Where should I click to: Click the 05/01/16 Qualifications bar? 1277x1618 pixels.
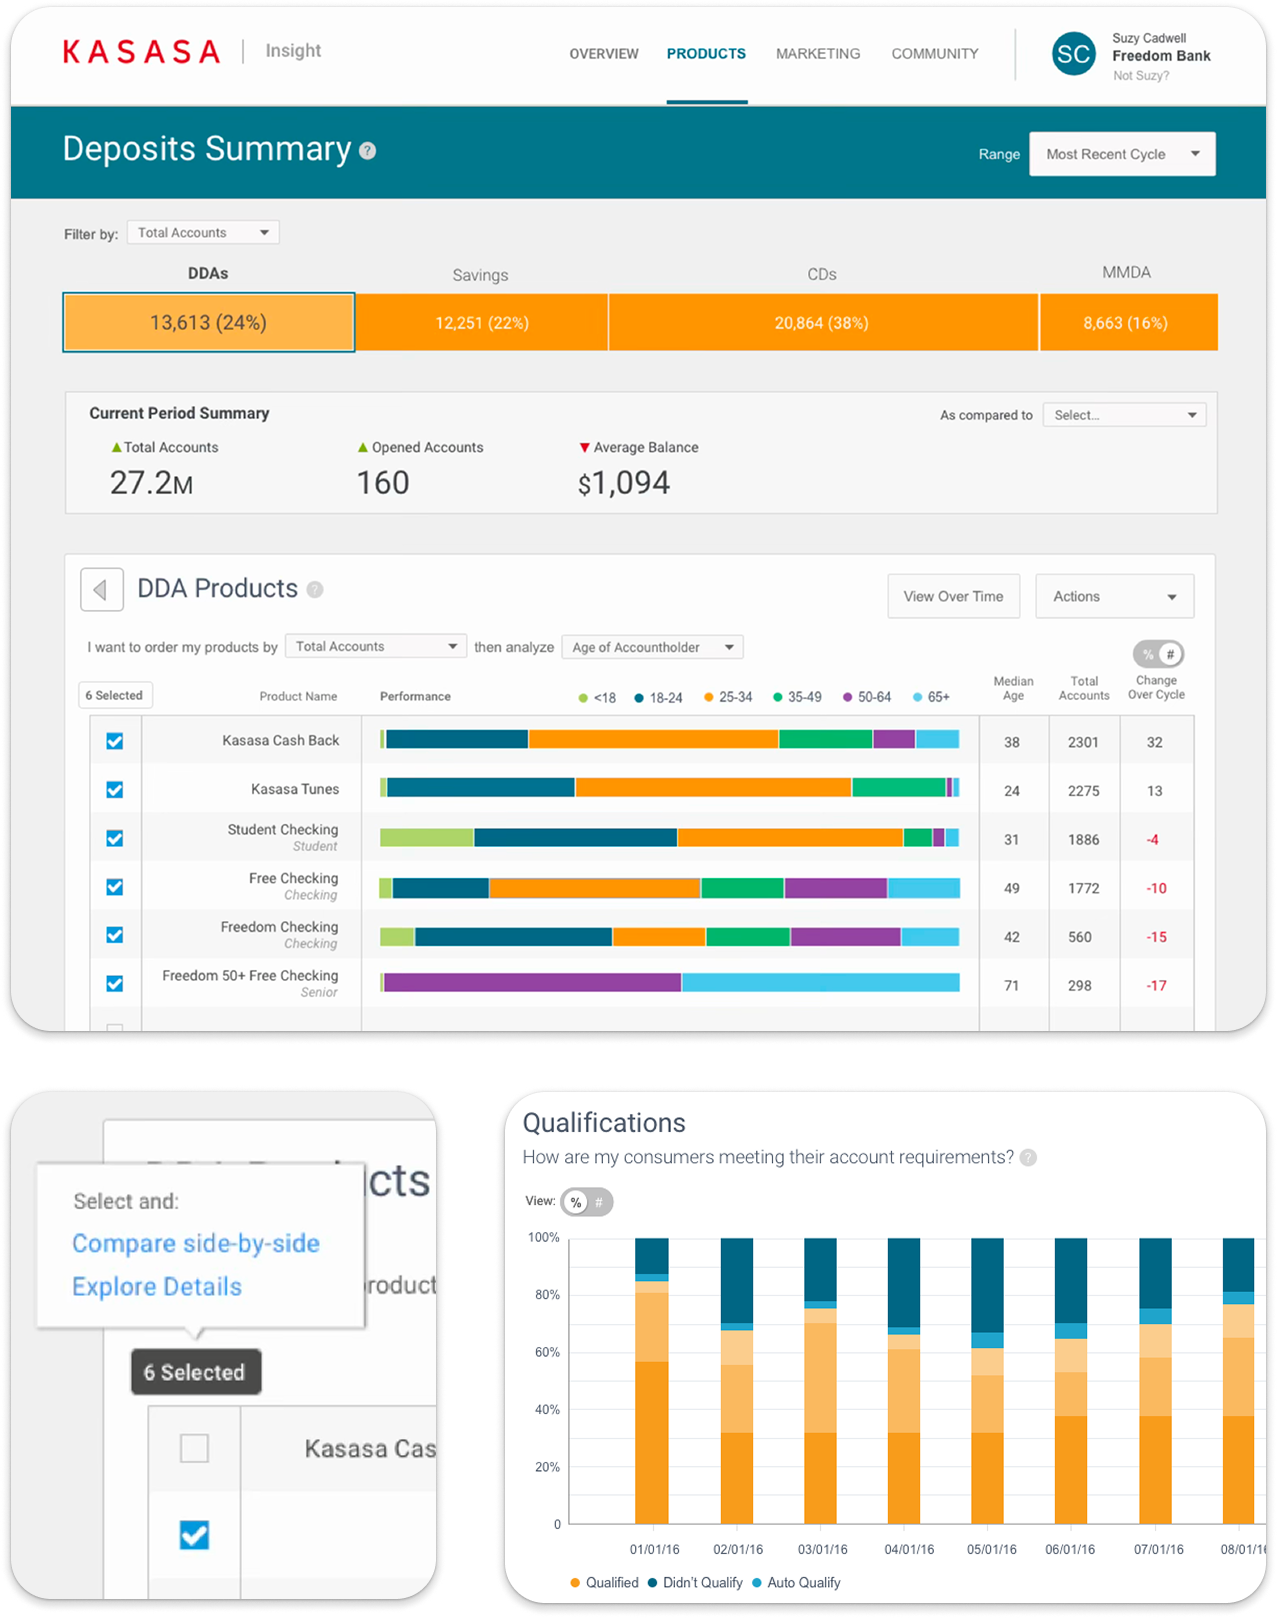(x=987, y=1381)
